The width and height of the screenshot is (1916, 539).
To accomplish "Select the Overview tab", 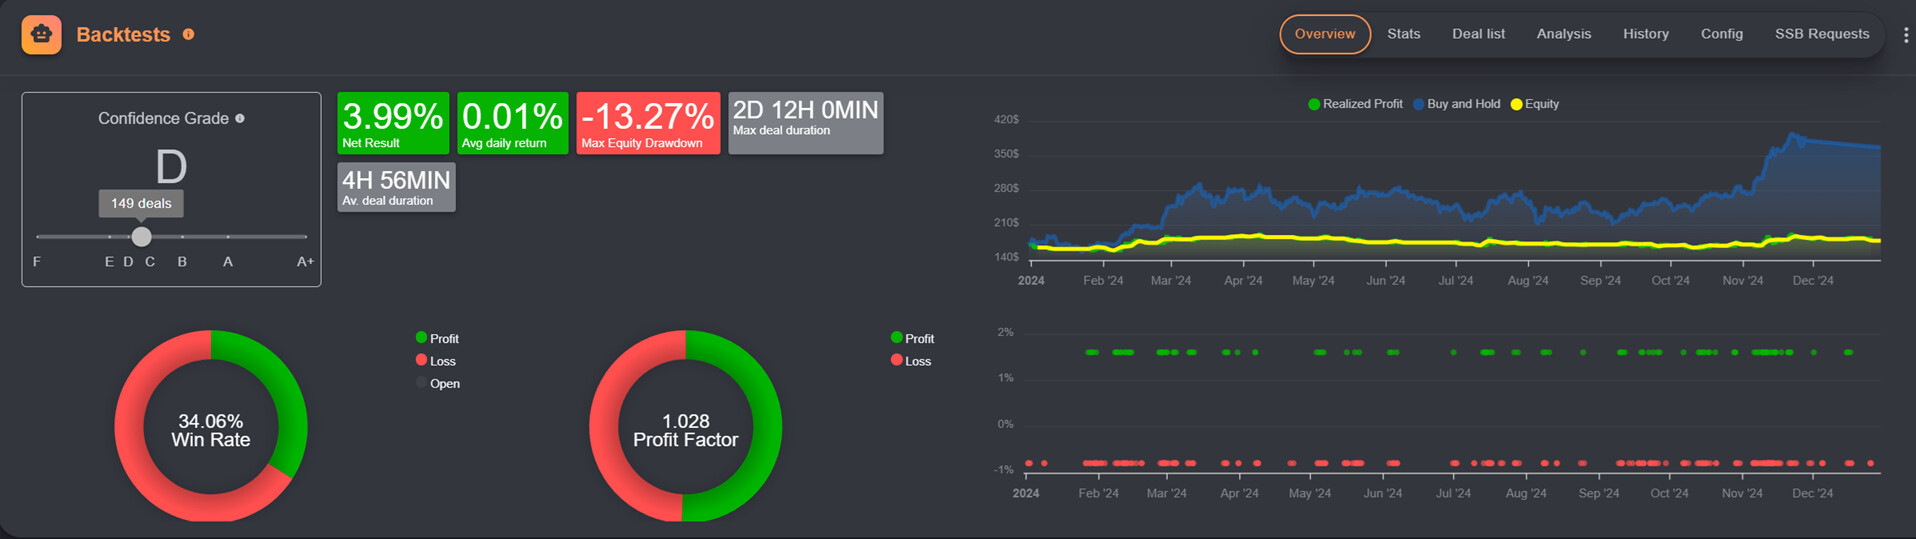I will tap(1325, 34).
